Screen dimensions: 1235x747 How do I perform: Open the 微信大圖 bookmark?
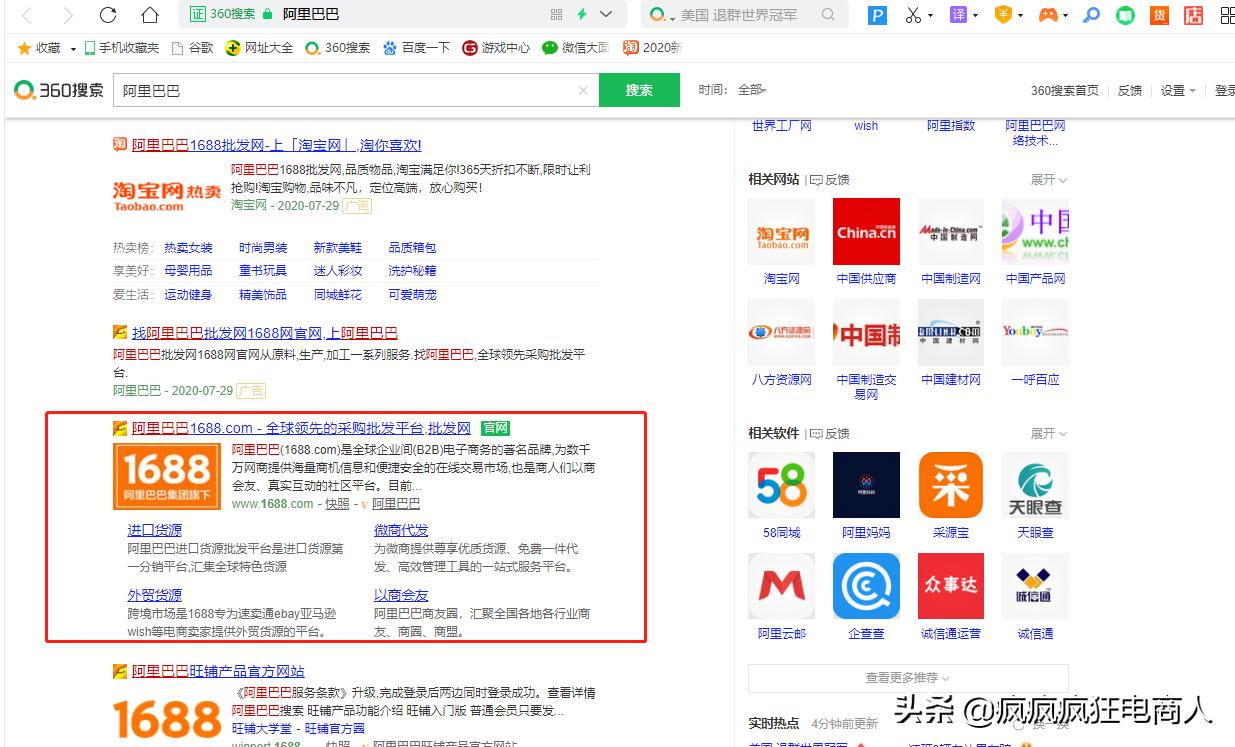click(x=576, y=48)
